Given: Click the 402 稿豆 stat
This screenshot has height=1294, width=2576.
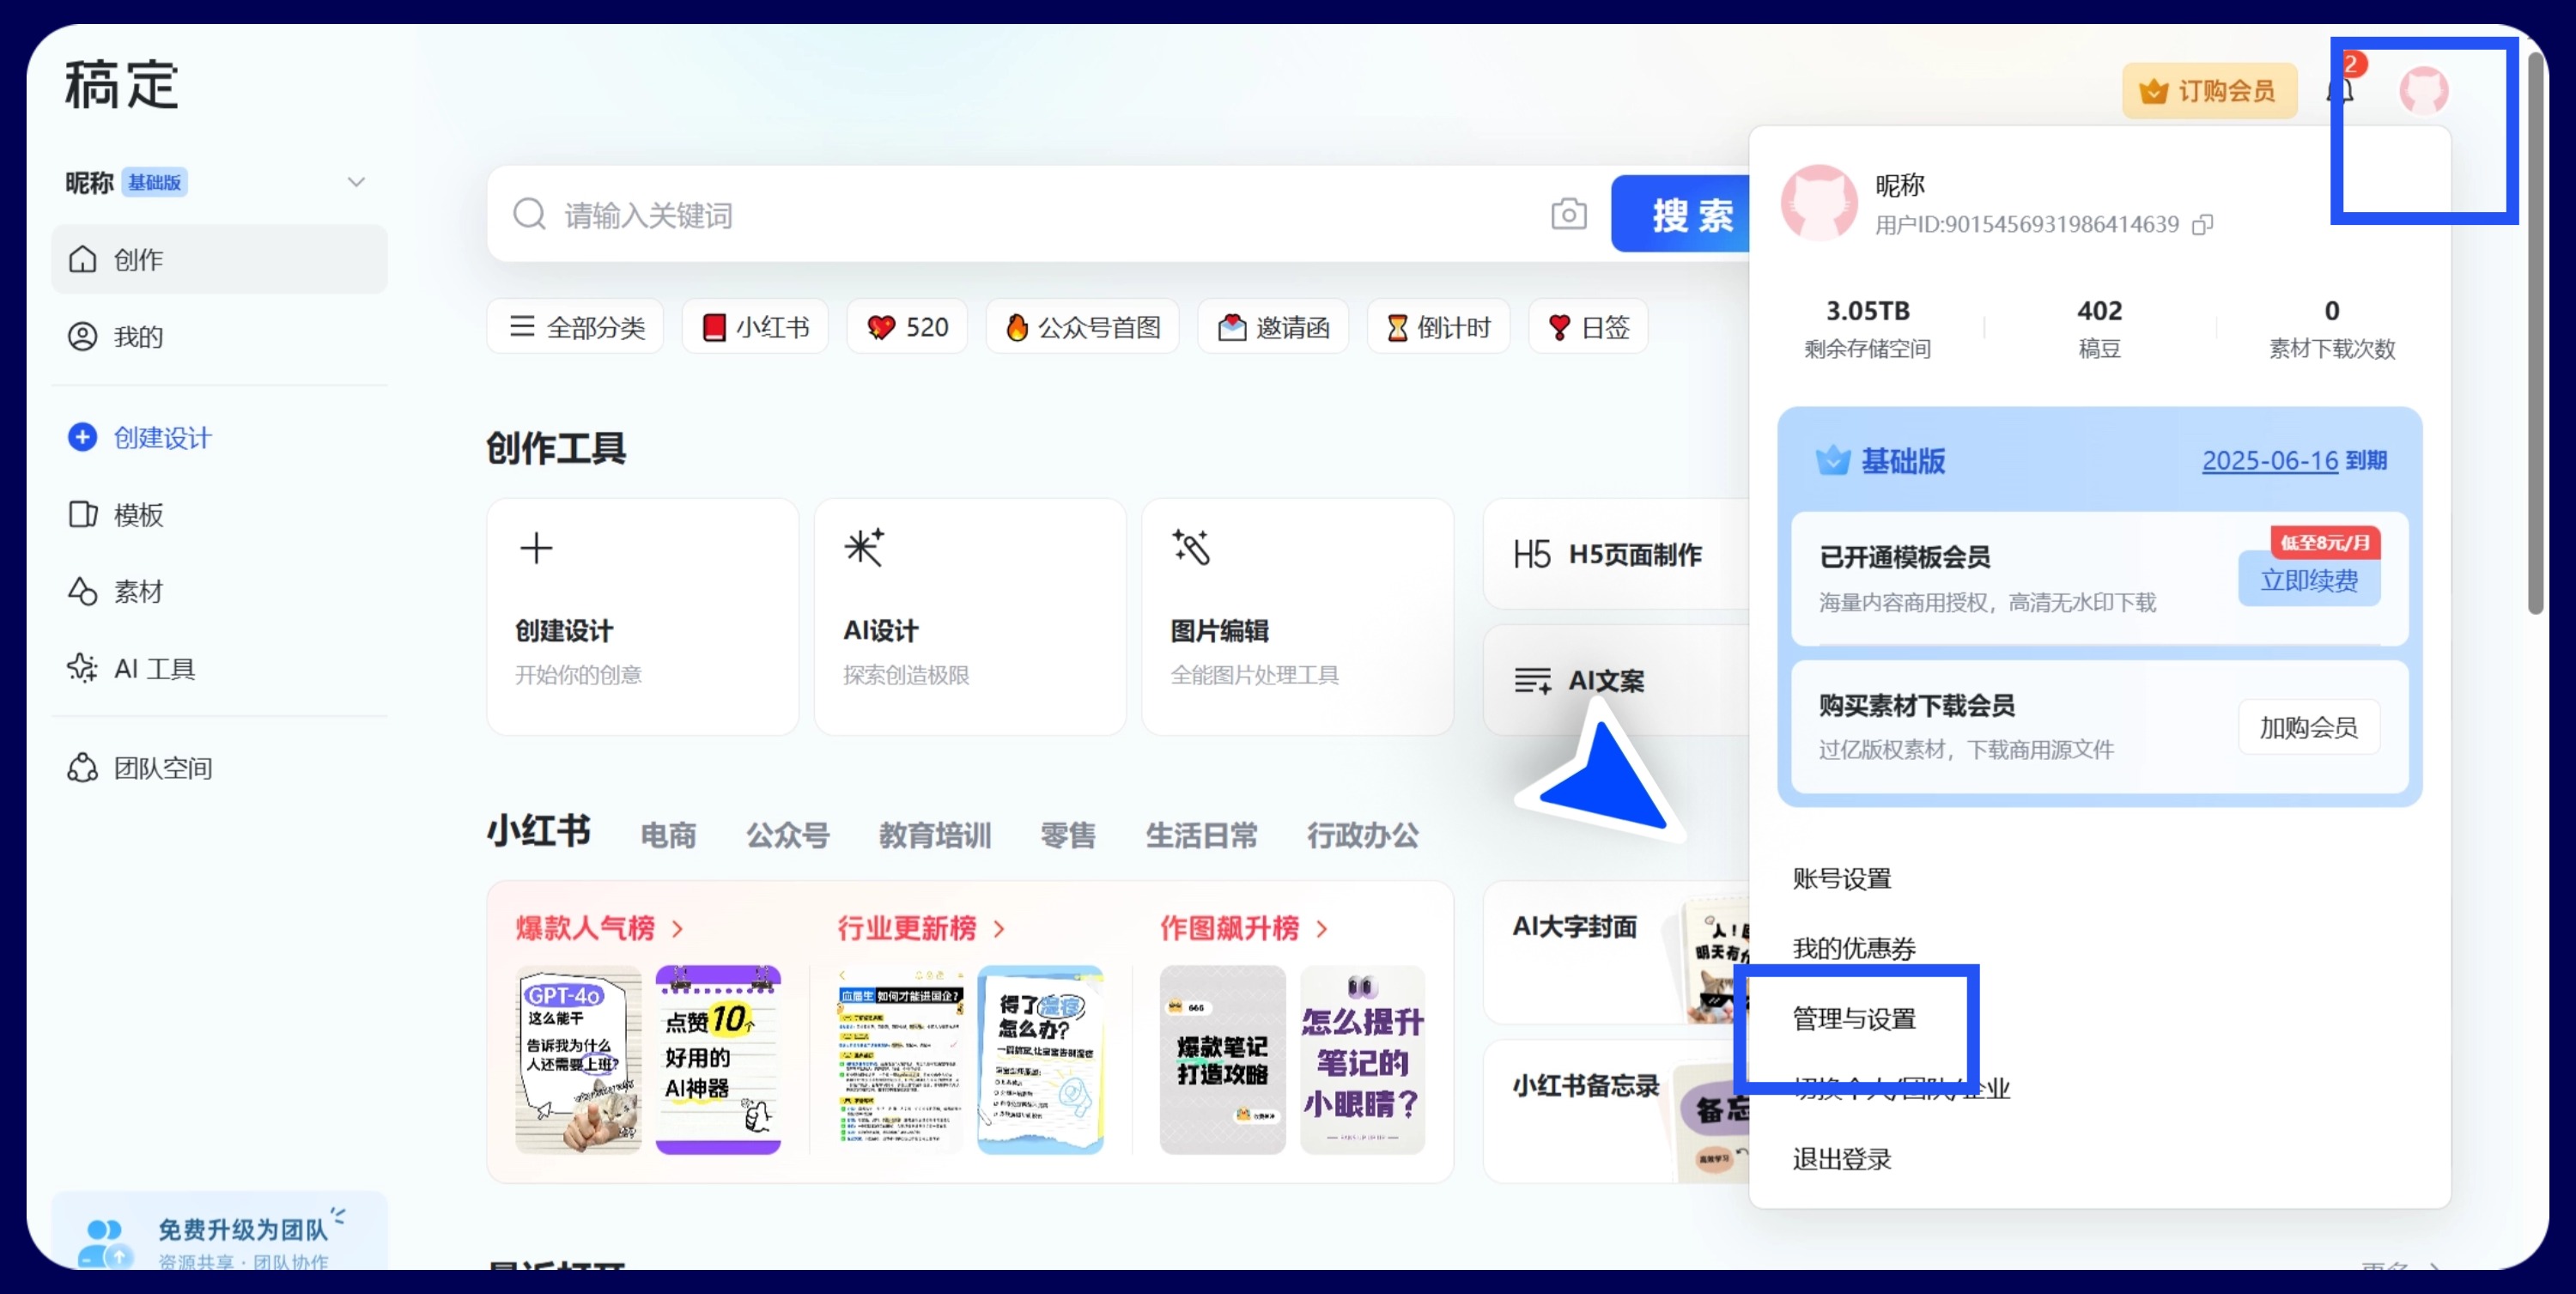Looking at the screenshot, I should [2099, 328].
